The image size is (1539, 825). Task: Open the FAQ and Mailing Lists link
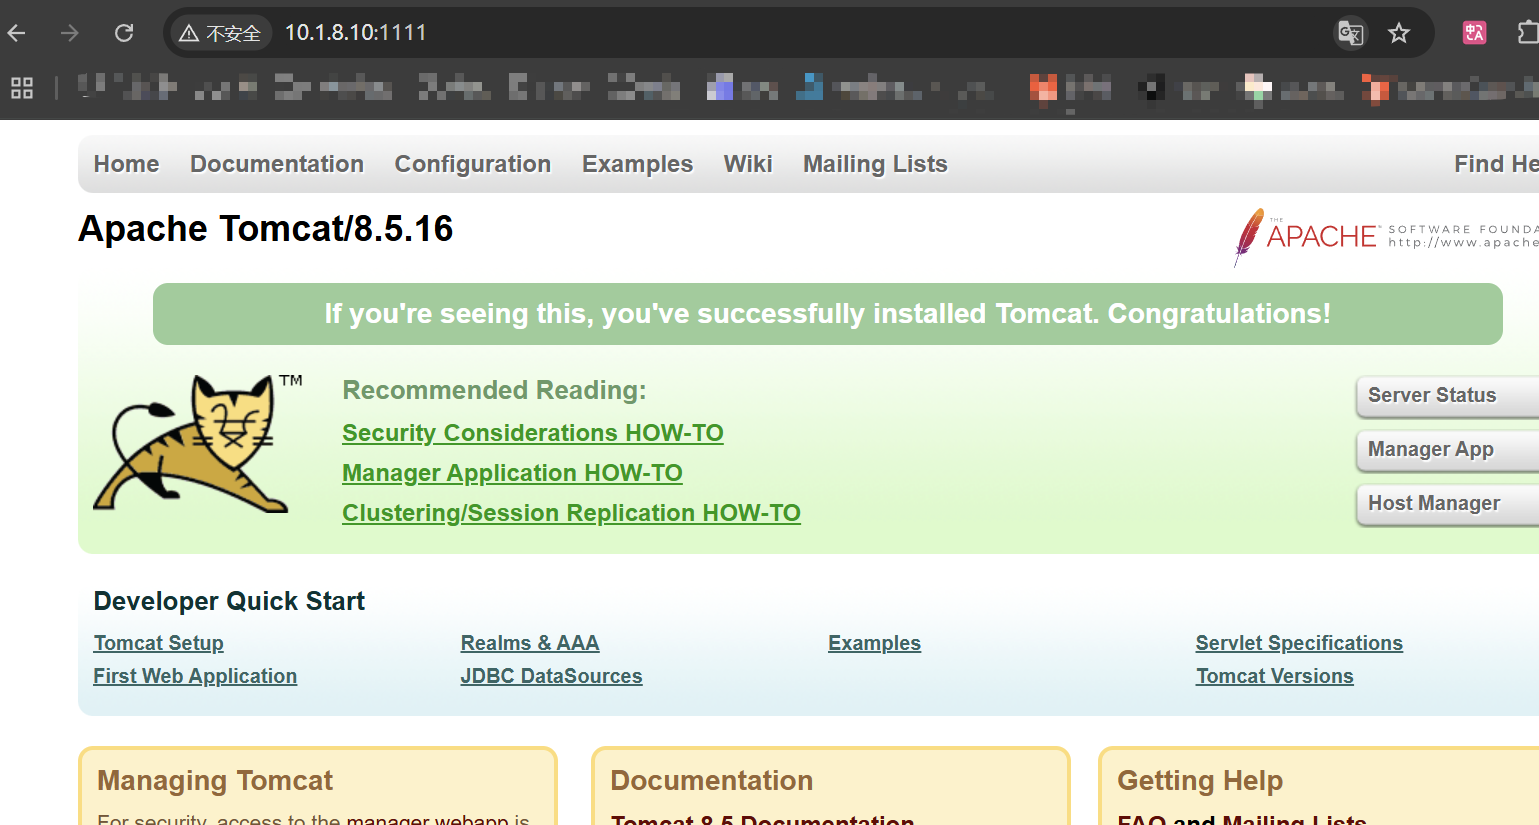click(x=1241, y=819)
